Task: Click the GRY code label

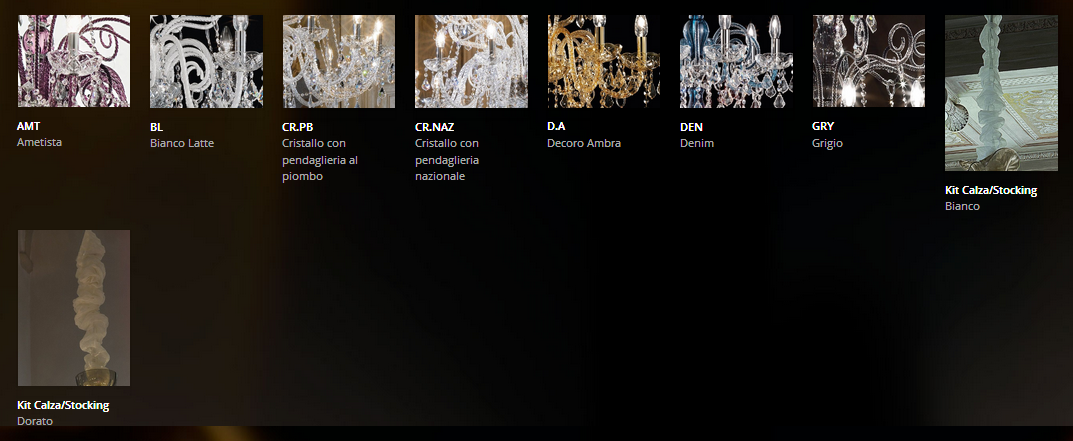Action: 823,127
